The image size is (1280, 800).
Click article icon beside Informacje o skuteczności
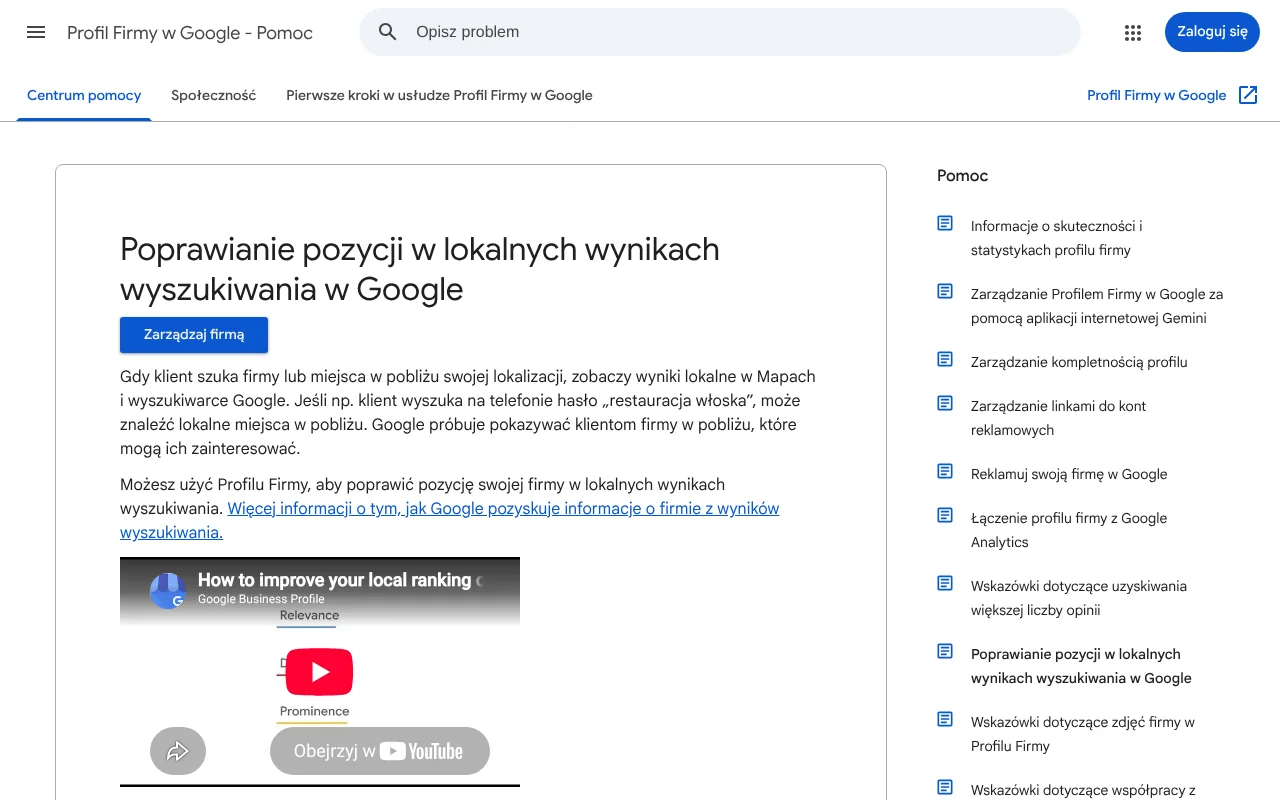pyautogui.click(x=945, y=223)
